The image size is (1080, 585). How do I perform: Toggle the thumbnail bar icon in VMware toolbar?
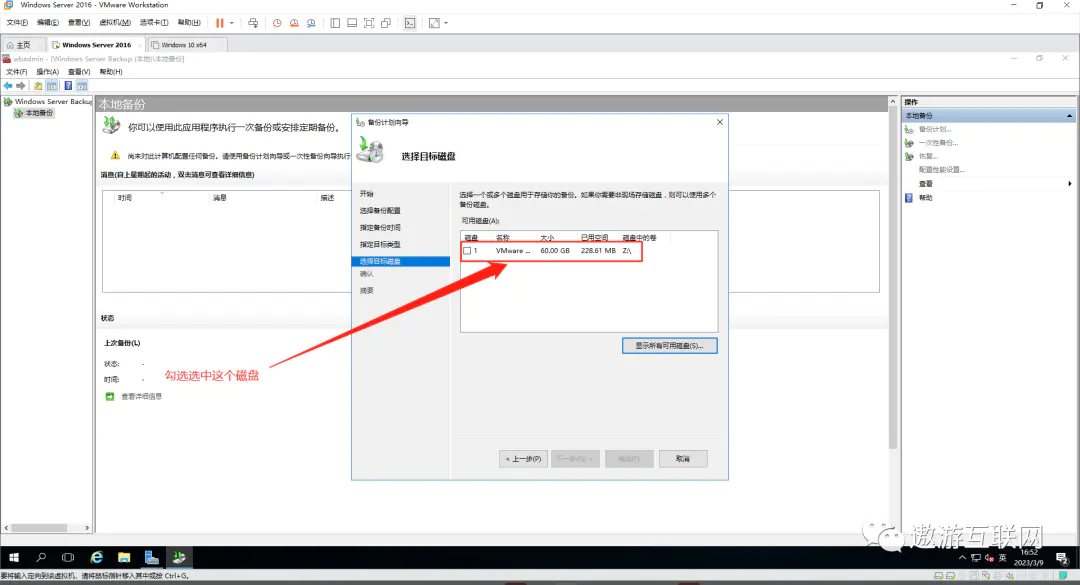[352, 23]
